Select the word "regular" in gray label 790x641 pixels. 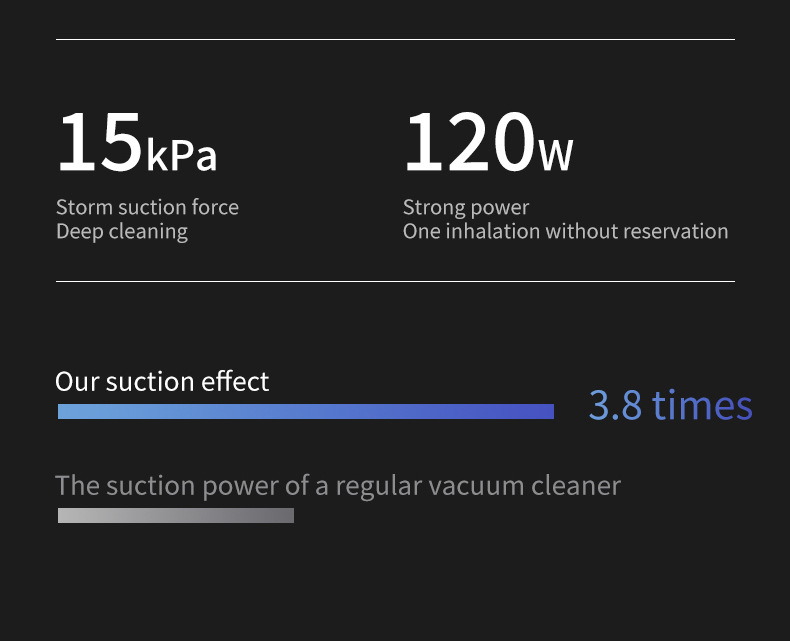[x=378, y=487]
